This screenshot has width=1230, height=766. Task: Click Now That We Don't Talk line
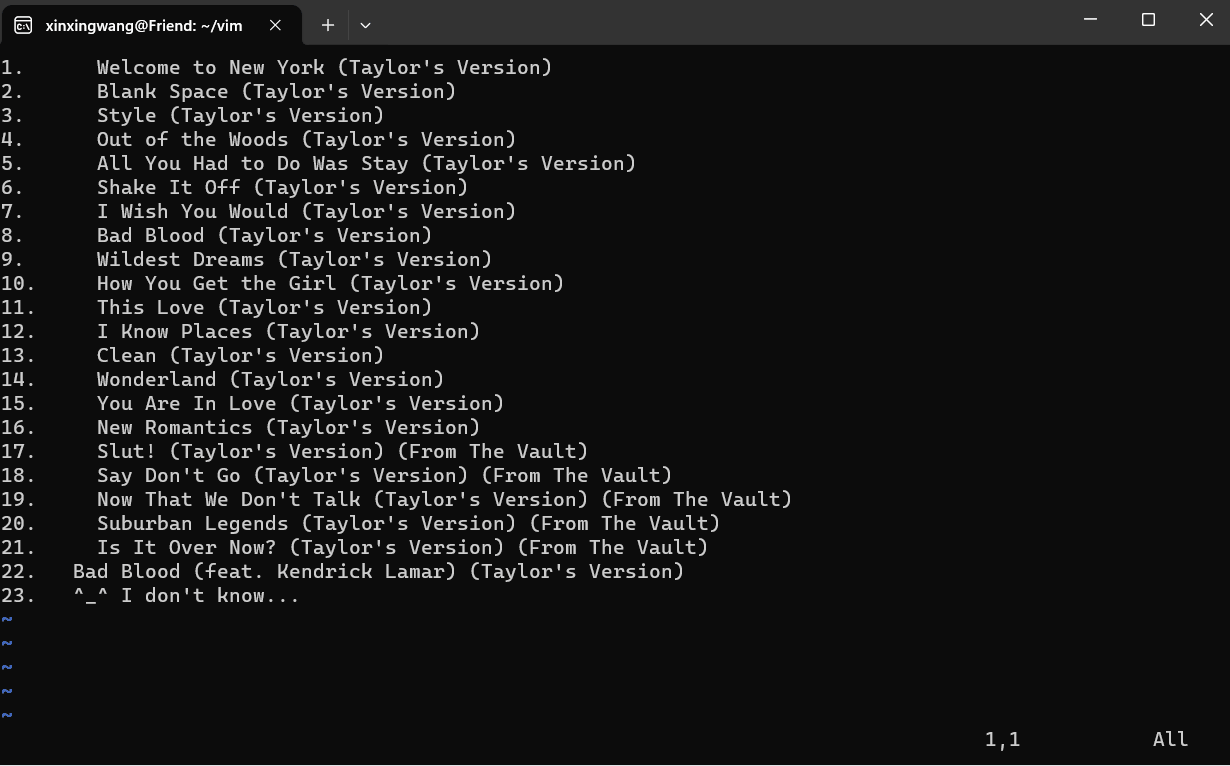pos(444,499)
